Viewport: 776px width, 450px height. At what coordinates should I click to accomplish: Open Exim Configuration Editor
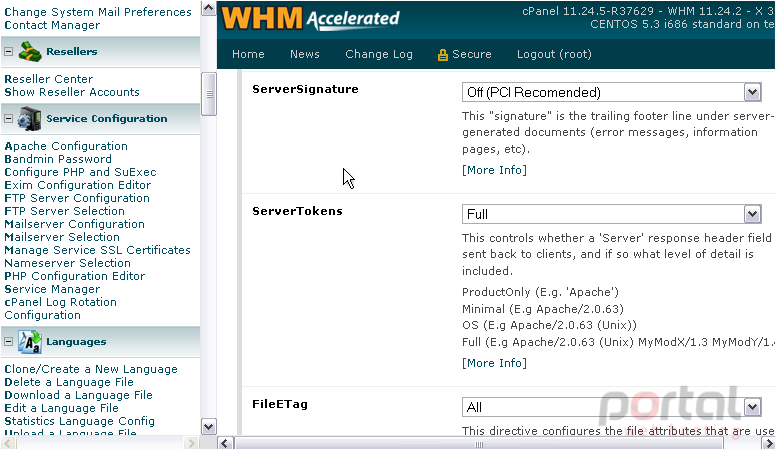click(78, 185)
